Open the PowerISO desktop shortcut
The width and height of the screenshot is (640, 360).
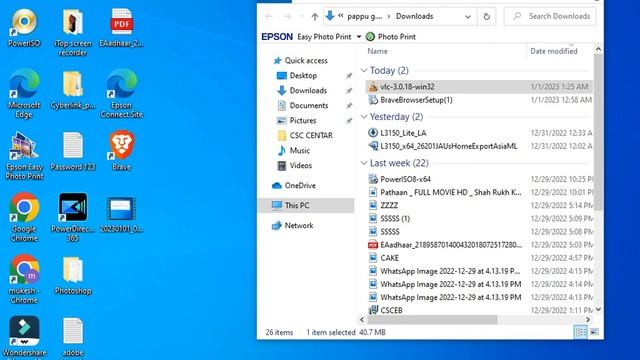24,28
